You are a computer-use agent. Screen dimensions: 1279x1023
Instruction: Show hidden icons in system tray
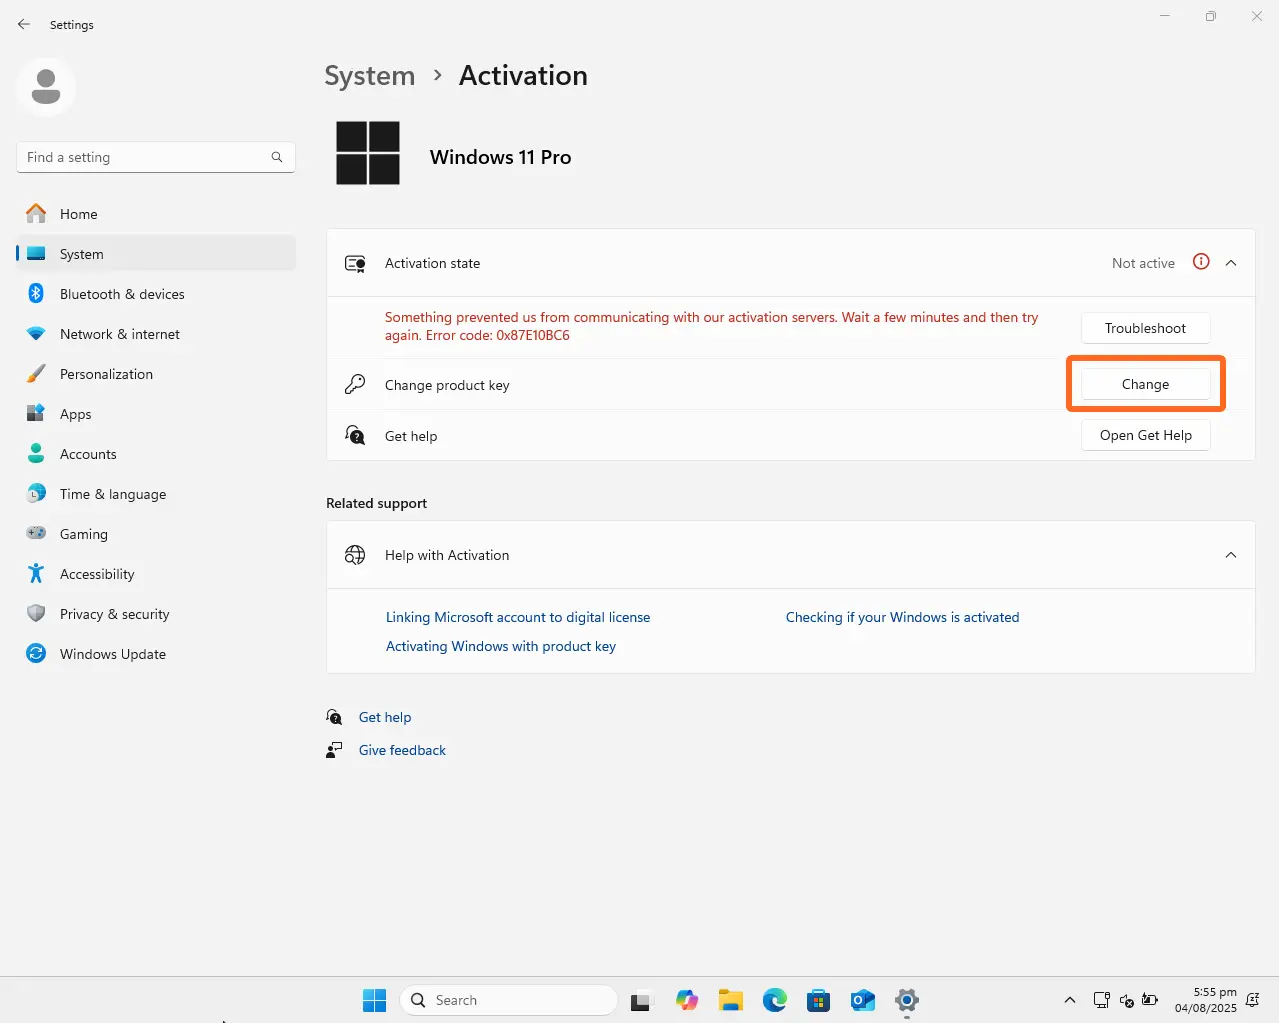[1070, 1000]
